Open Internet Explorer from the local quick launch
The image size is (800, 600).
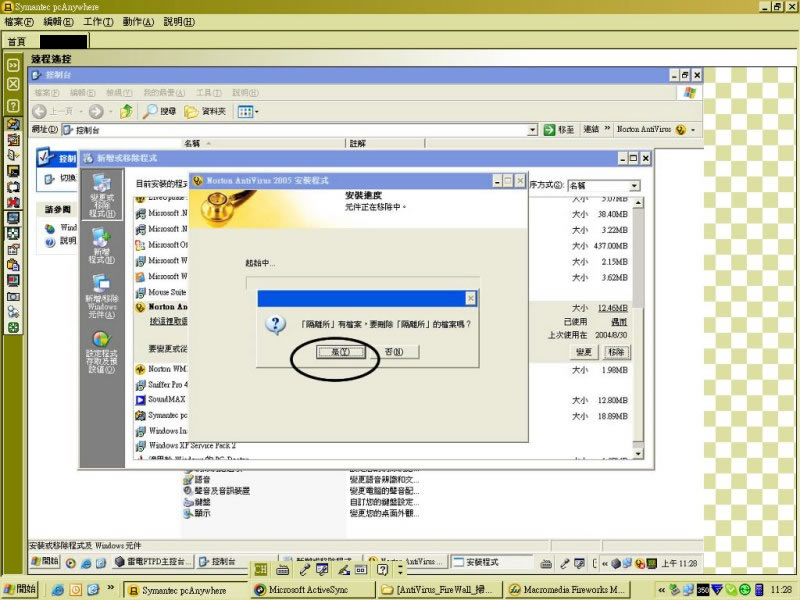tap(58, 590)
